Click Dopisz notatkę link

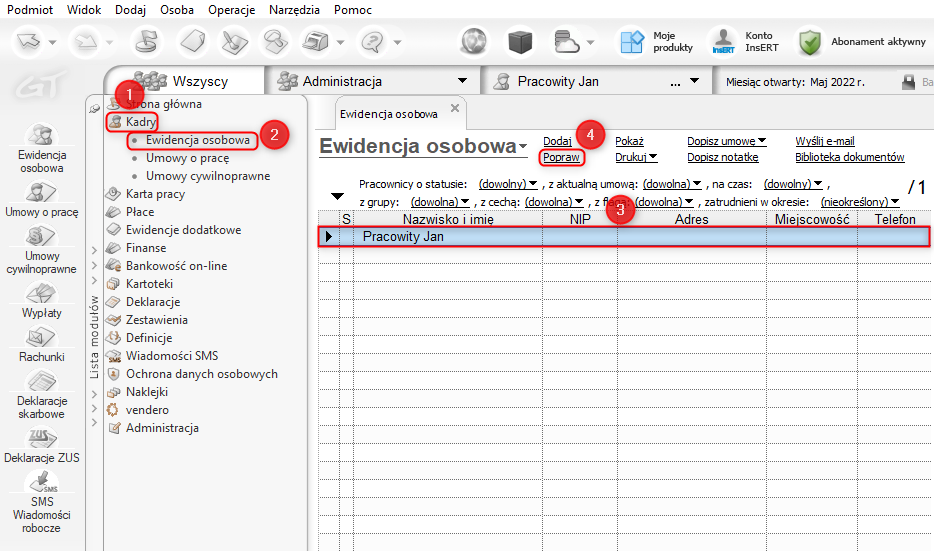pos(723,157)
